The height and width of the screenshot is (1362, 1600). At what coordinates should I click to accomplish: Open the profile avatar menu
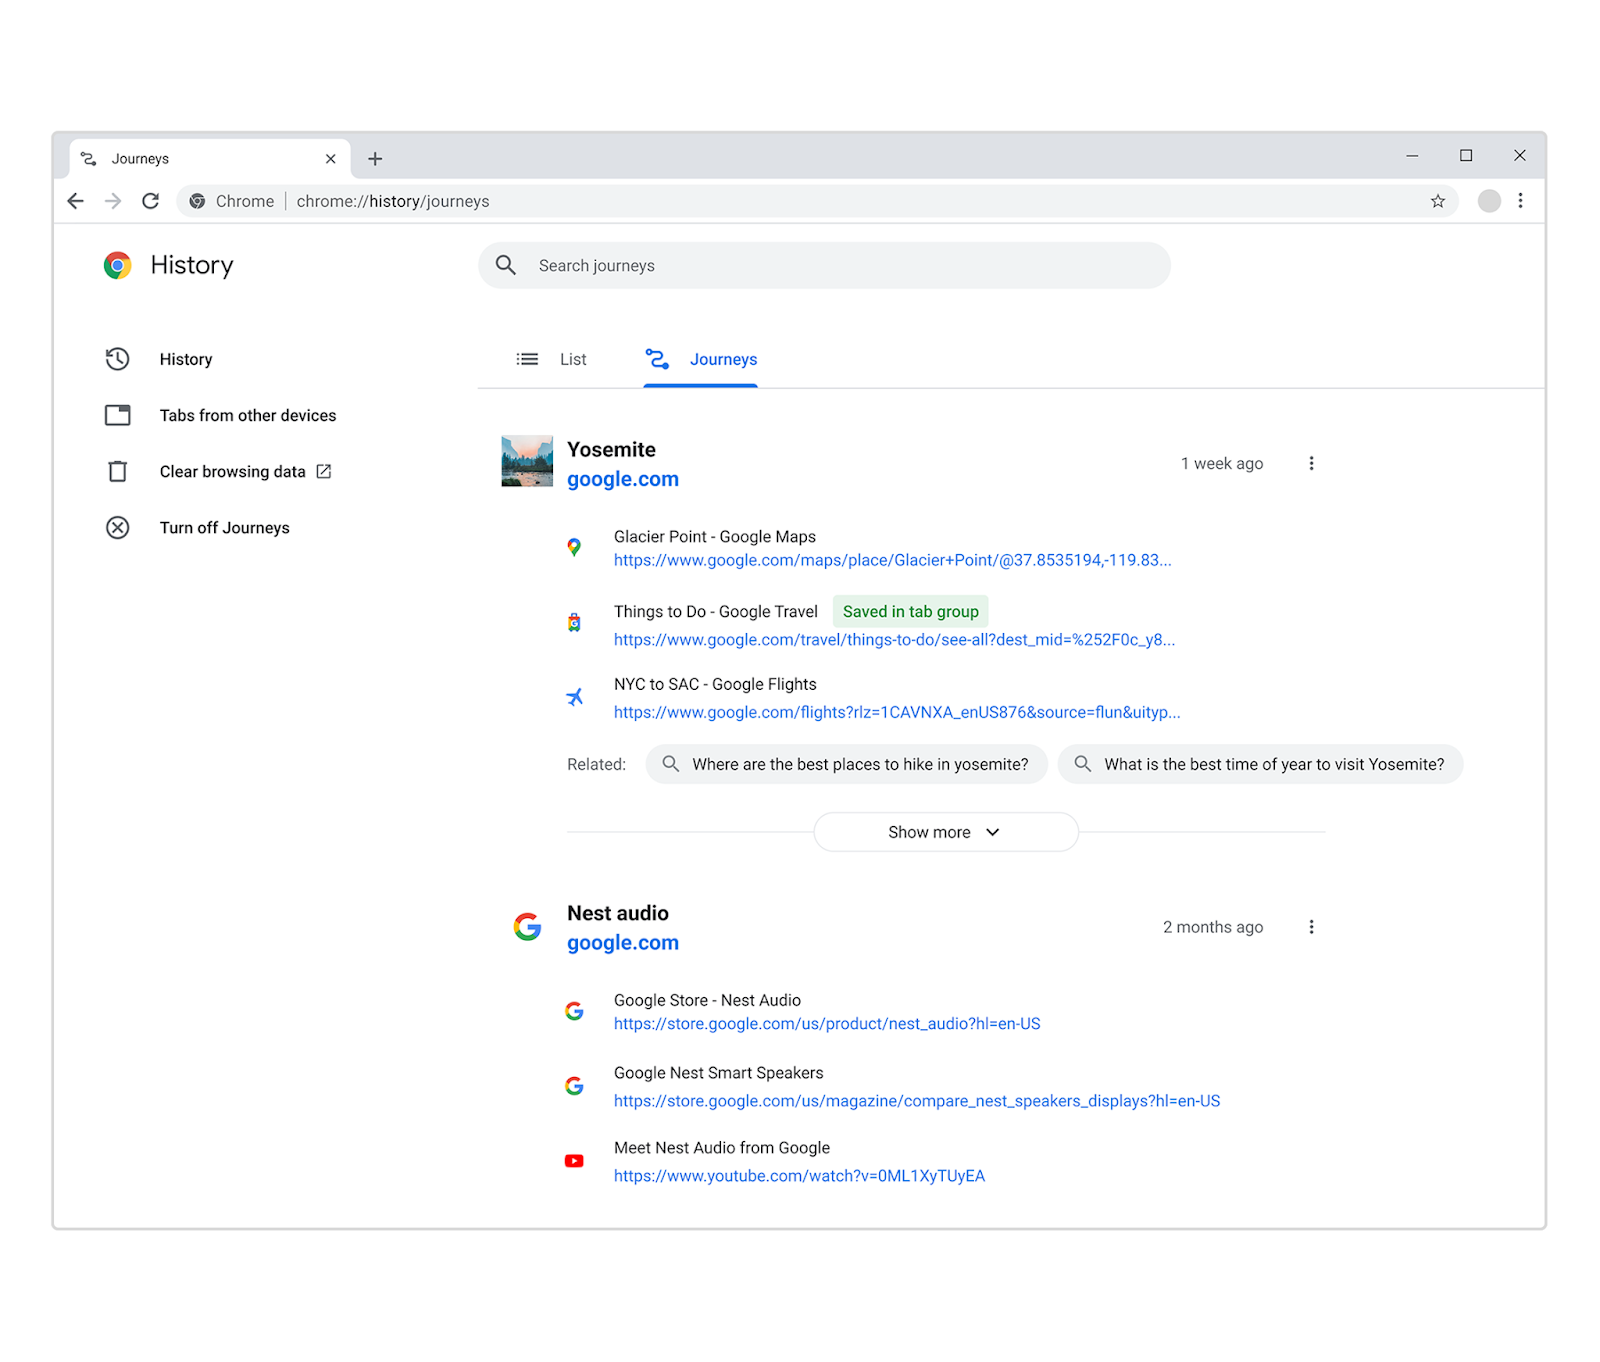coord(1489,201)
